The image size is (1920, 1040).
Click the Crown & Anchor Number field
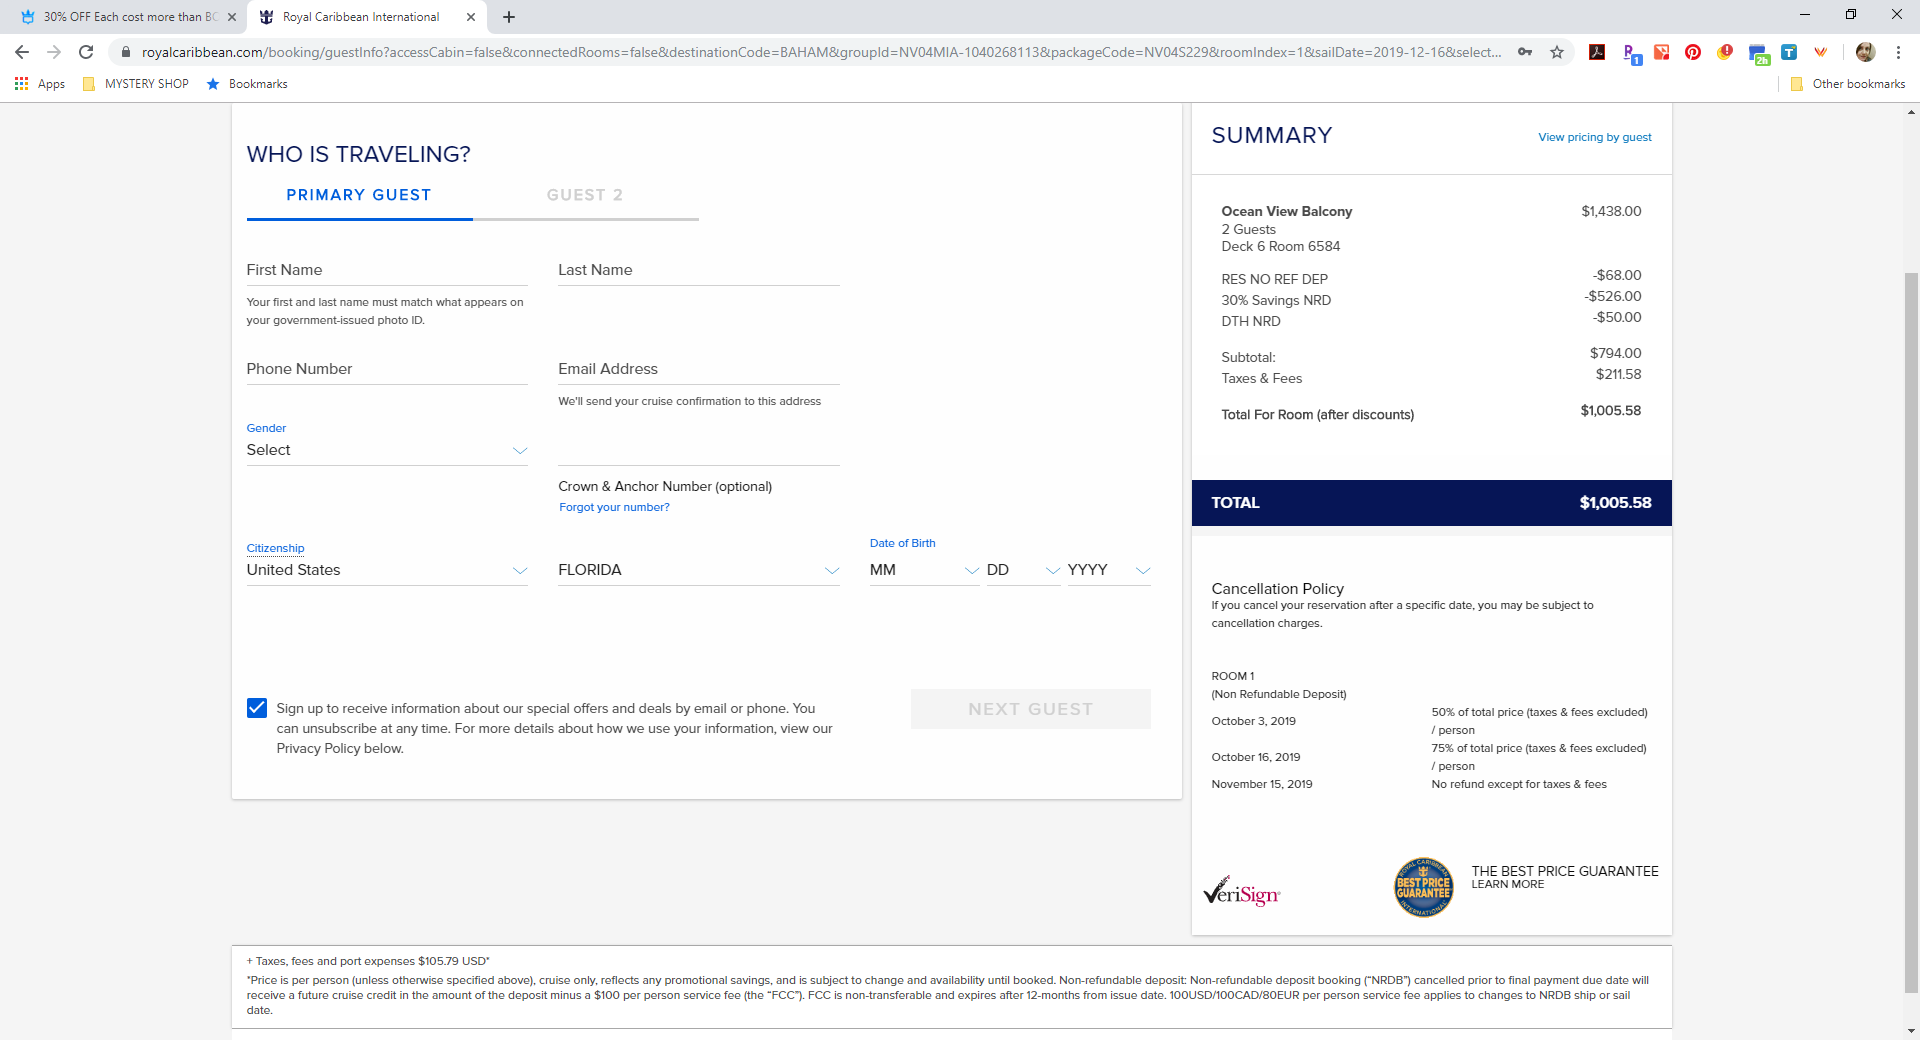(x=699, y=450)
